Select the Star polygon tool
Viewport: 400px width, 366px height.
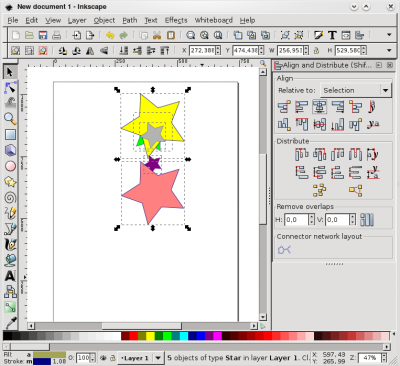(10, 182)
